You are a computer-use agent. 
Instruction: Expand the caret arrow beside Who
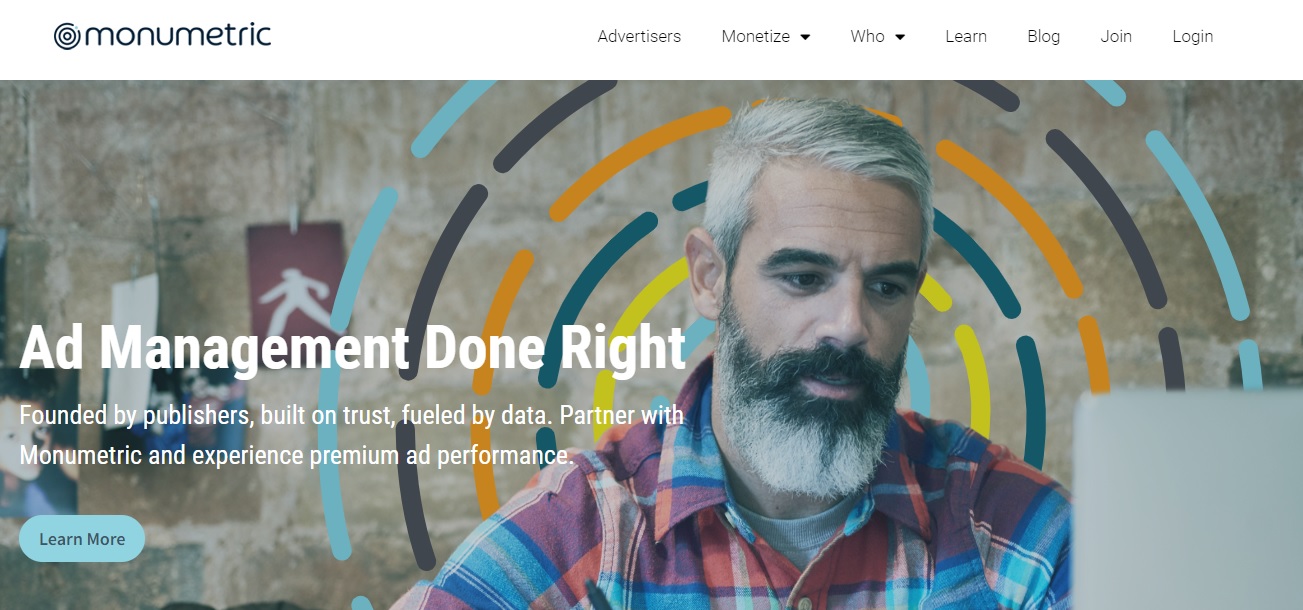pos(899,37)
